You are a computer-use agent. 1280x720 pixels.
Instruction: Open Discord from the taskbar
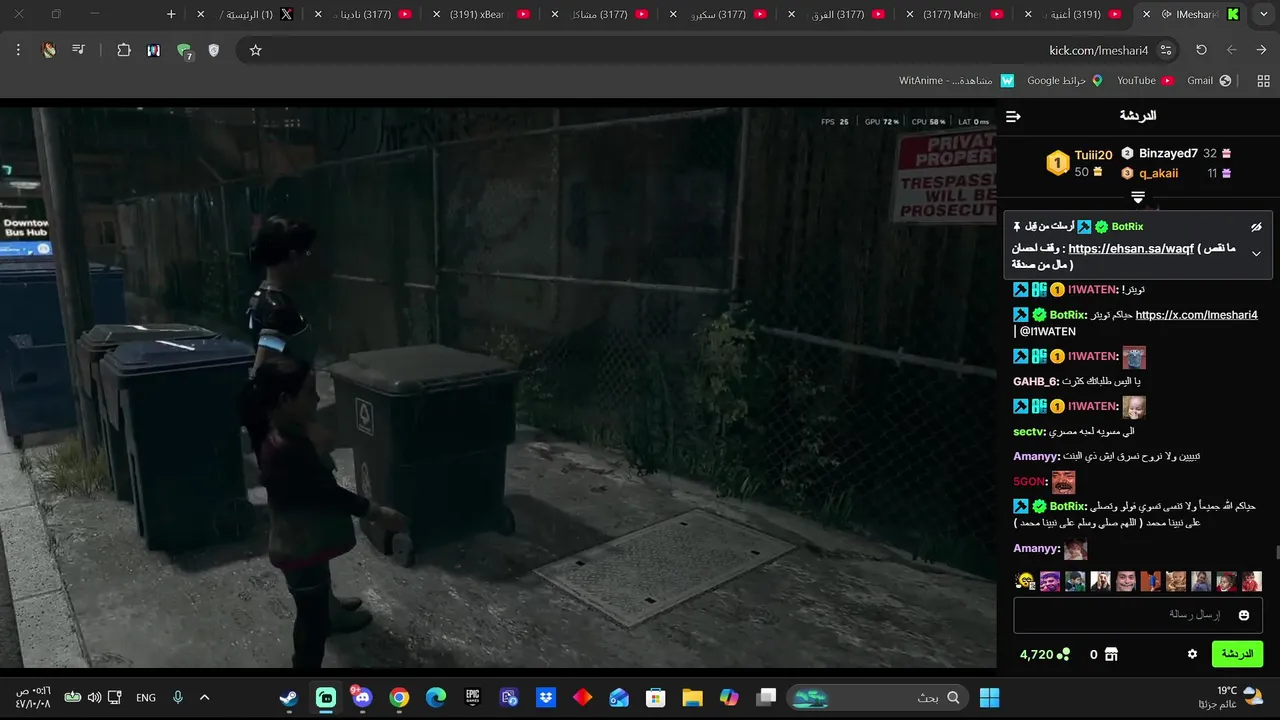pyautogui.click(x=362, y=697)
